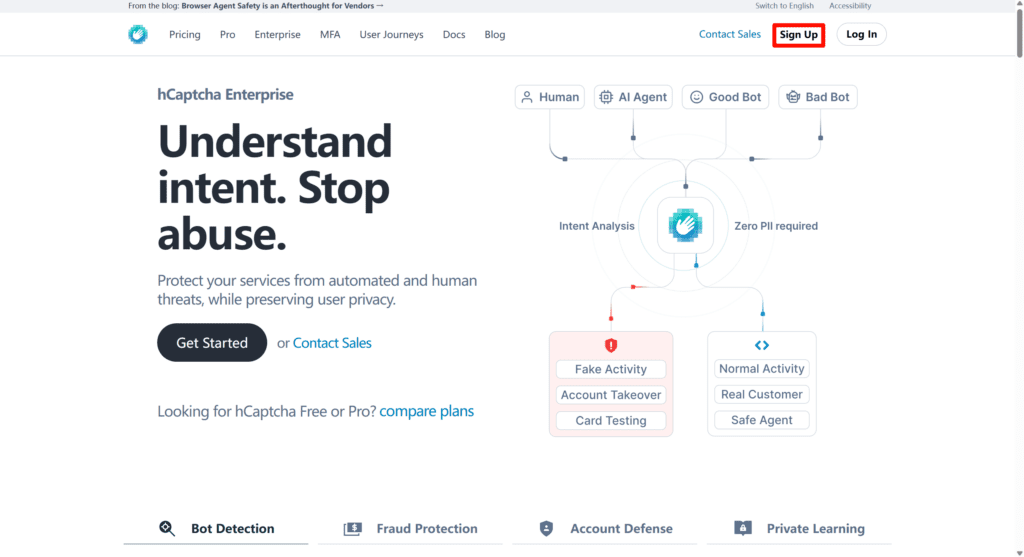
Task: Go to Docs in the navigation
Action: tap(454, 34)
